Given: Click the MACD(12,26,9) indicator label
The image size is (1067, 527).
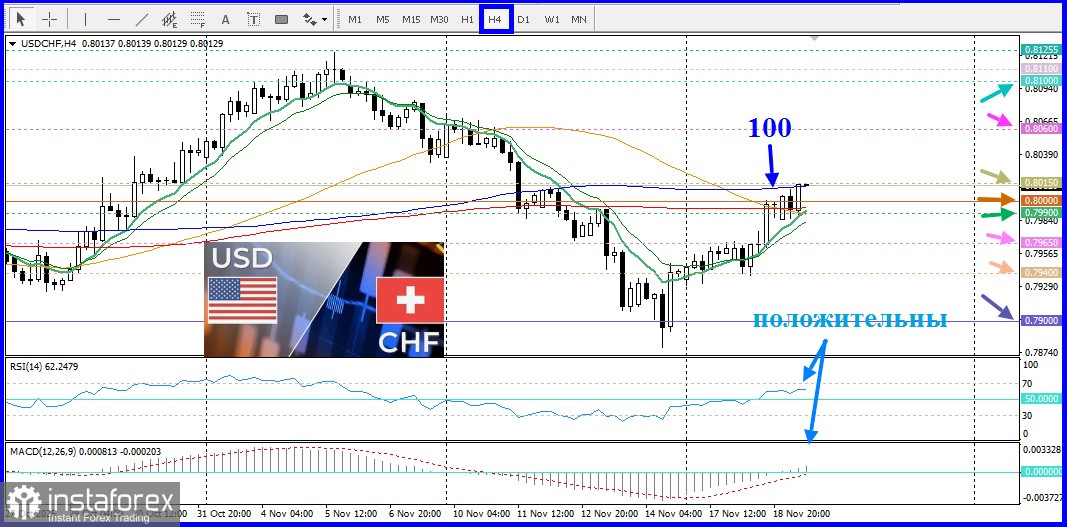Looking at the screenshot, I should [x=85, y=450].
